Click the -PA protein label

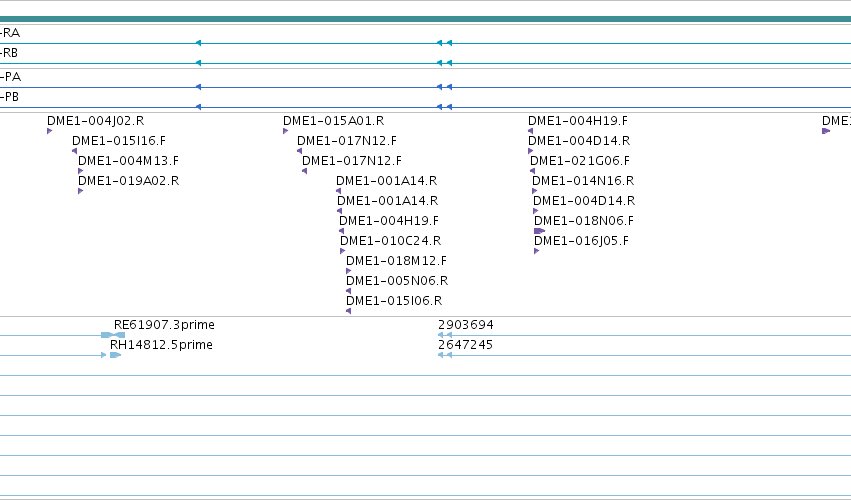[x=11, y=77]
